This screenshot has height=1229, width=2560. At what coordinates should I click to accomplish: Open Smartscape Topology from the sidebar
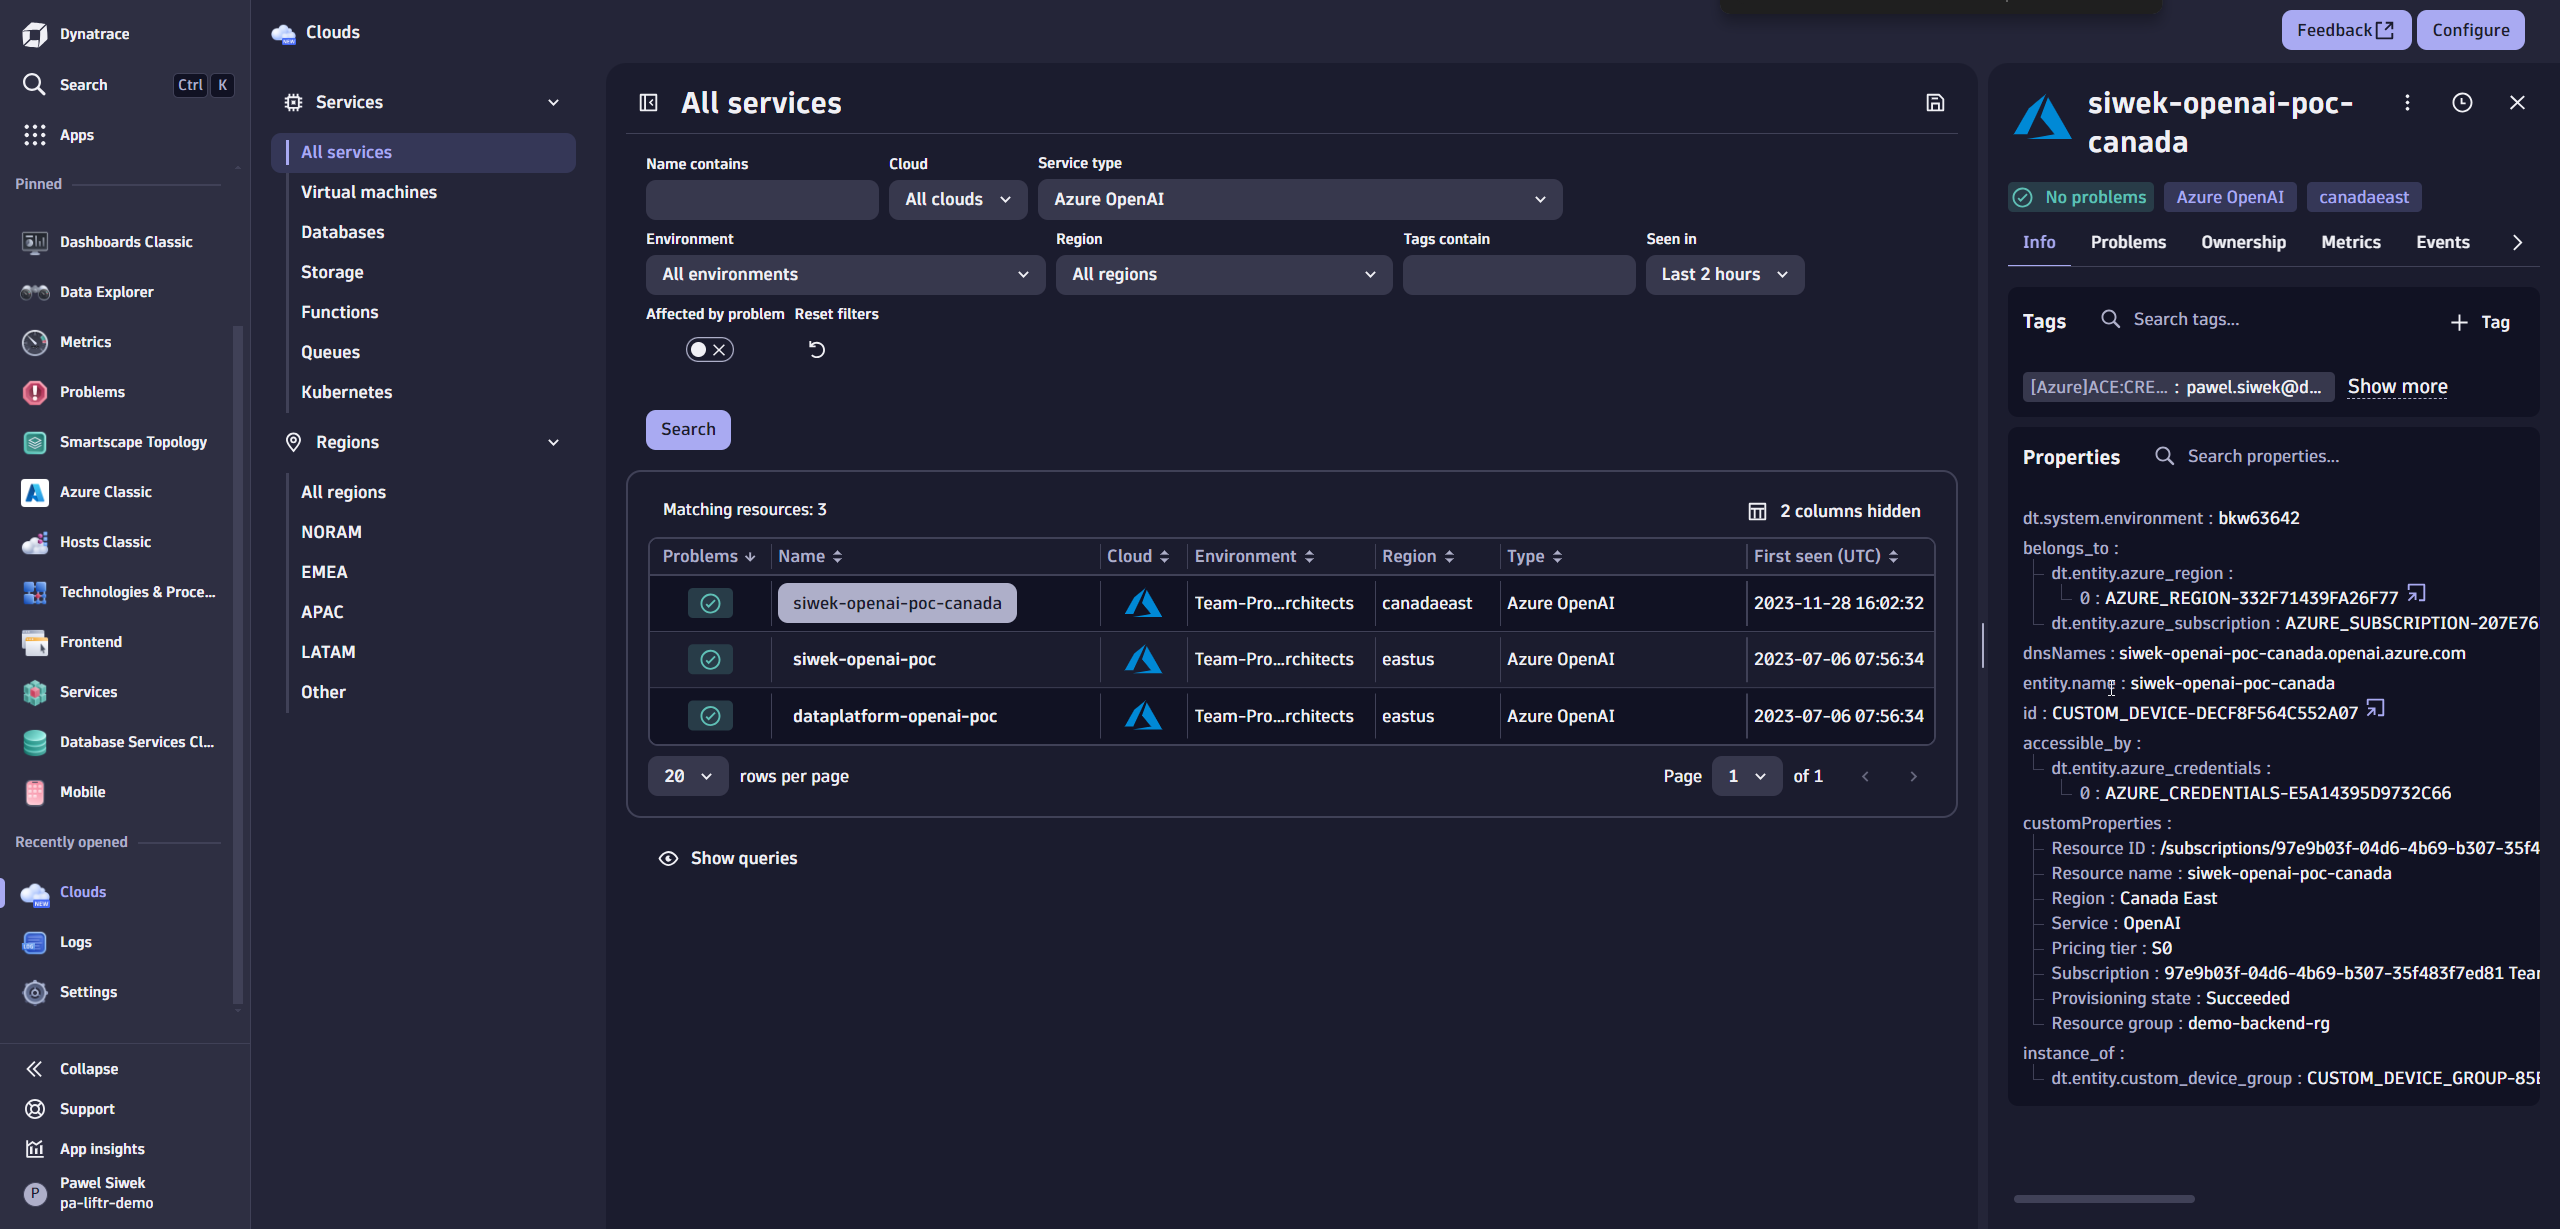point(133,441)
